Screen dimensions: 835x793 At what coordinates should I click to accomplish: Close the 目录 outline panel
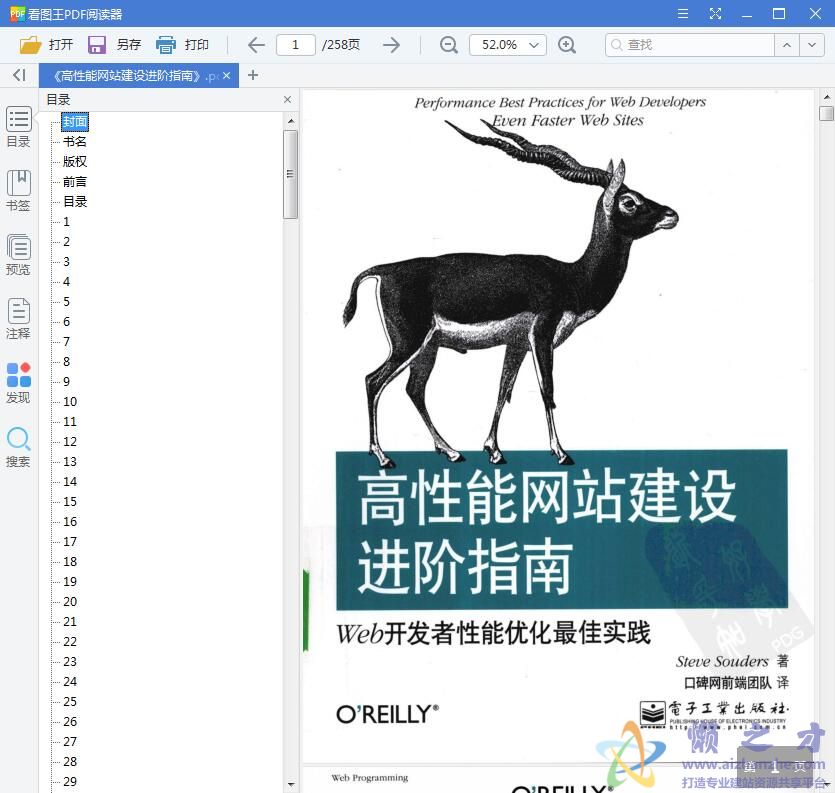click(x=288, y=100)
